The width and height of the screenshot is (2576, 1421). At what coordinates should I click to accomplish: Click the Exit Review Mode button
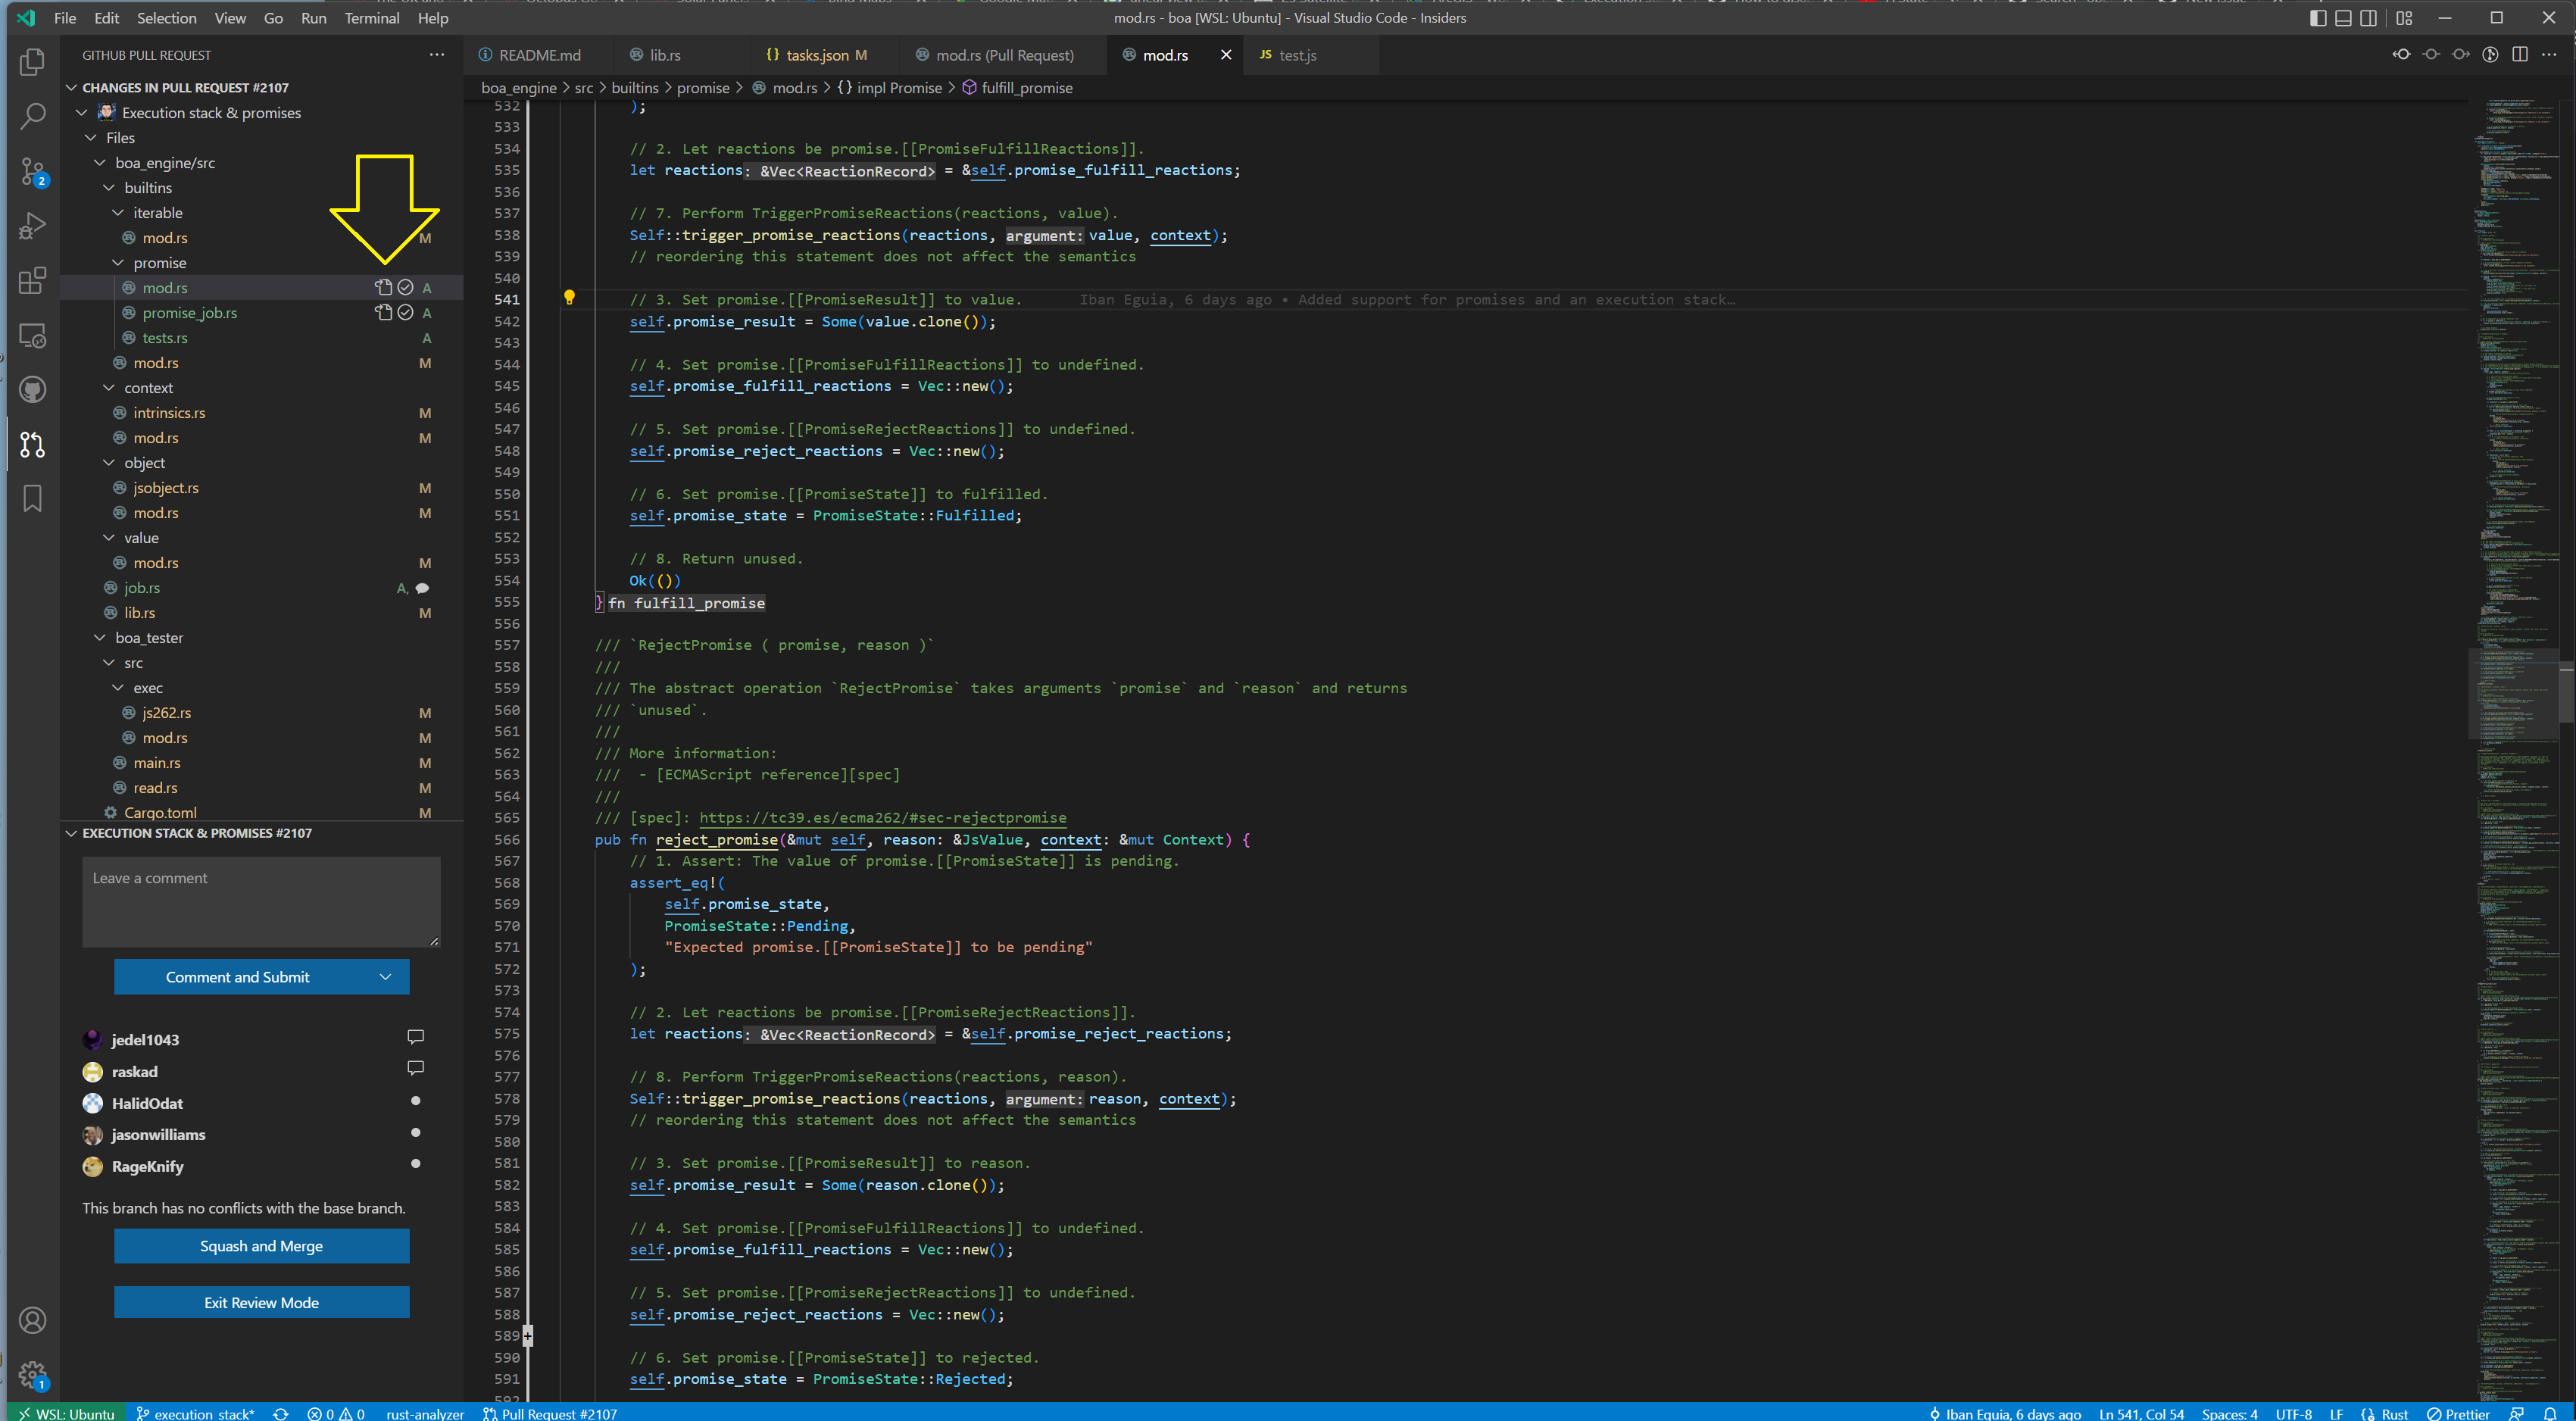pos(261,1302)
